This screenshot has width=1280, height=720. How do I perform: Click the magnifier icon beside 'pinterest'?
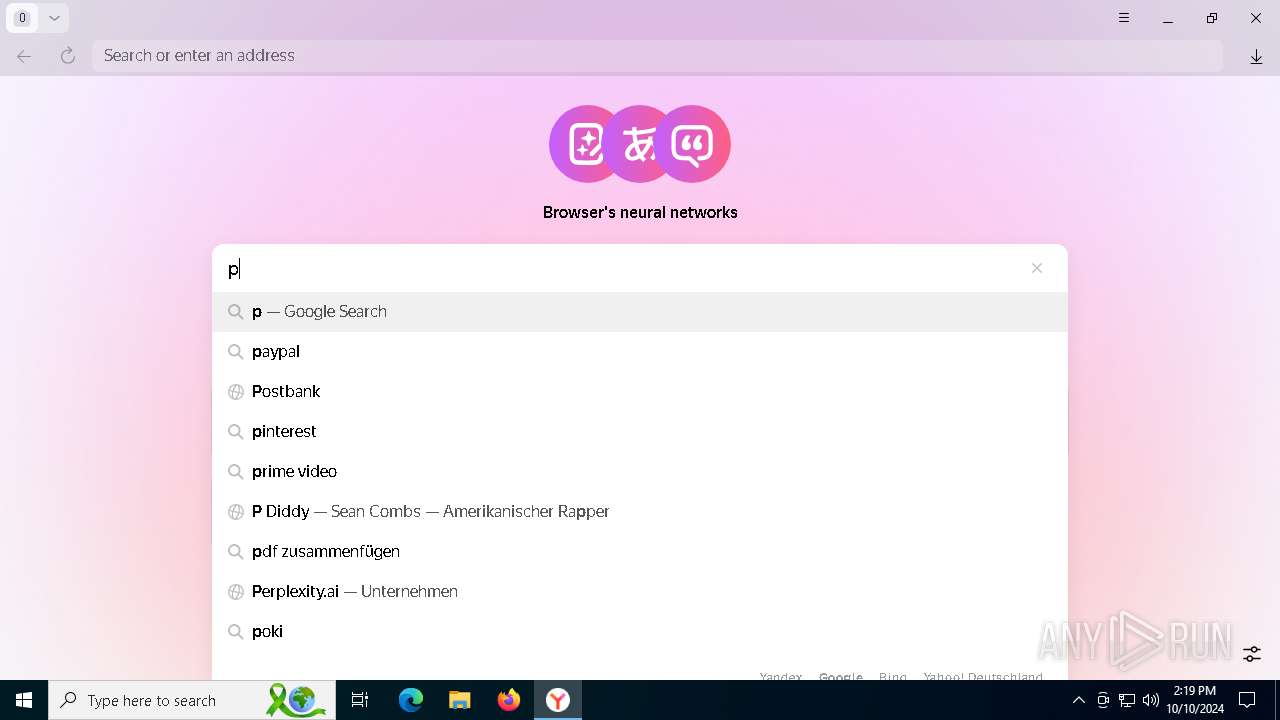click(236, 432)
